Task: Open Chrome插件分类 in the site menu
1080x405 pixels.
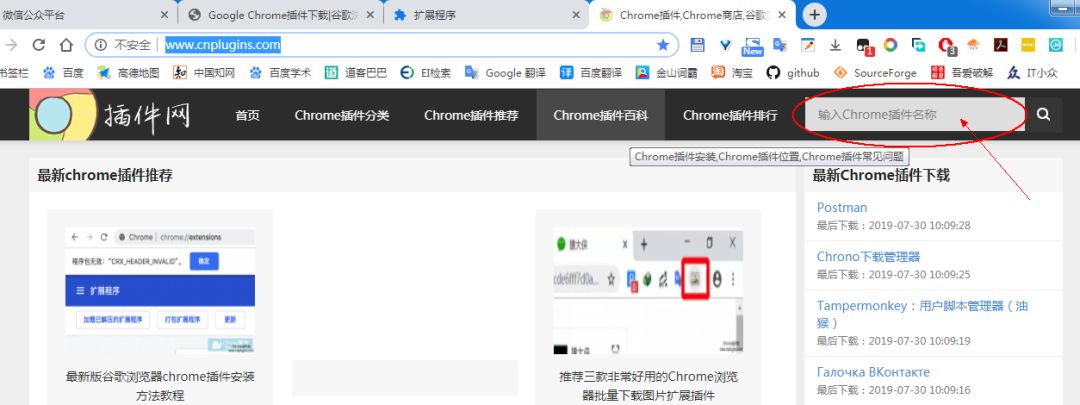Action: click(x=342, y=115)
